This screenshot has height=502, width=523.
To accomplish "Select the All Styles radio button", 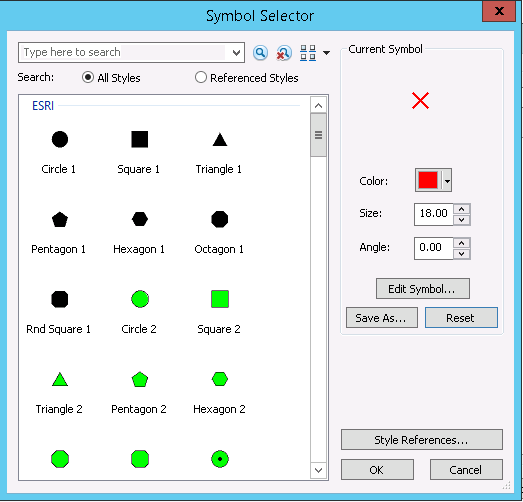I will tap(88, 77).
